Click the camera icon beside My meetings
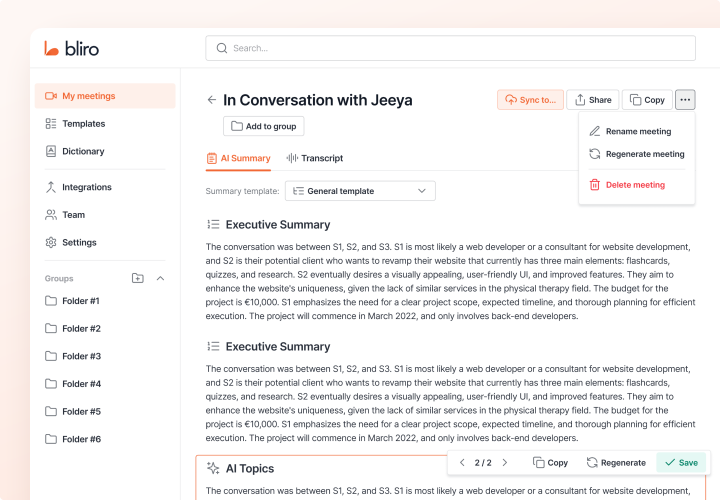The height and width of the screenshot is (500, 720). [51, 96]
